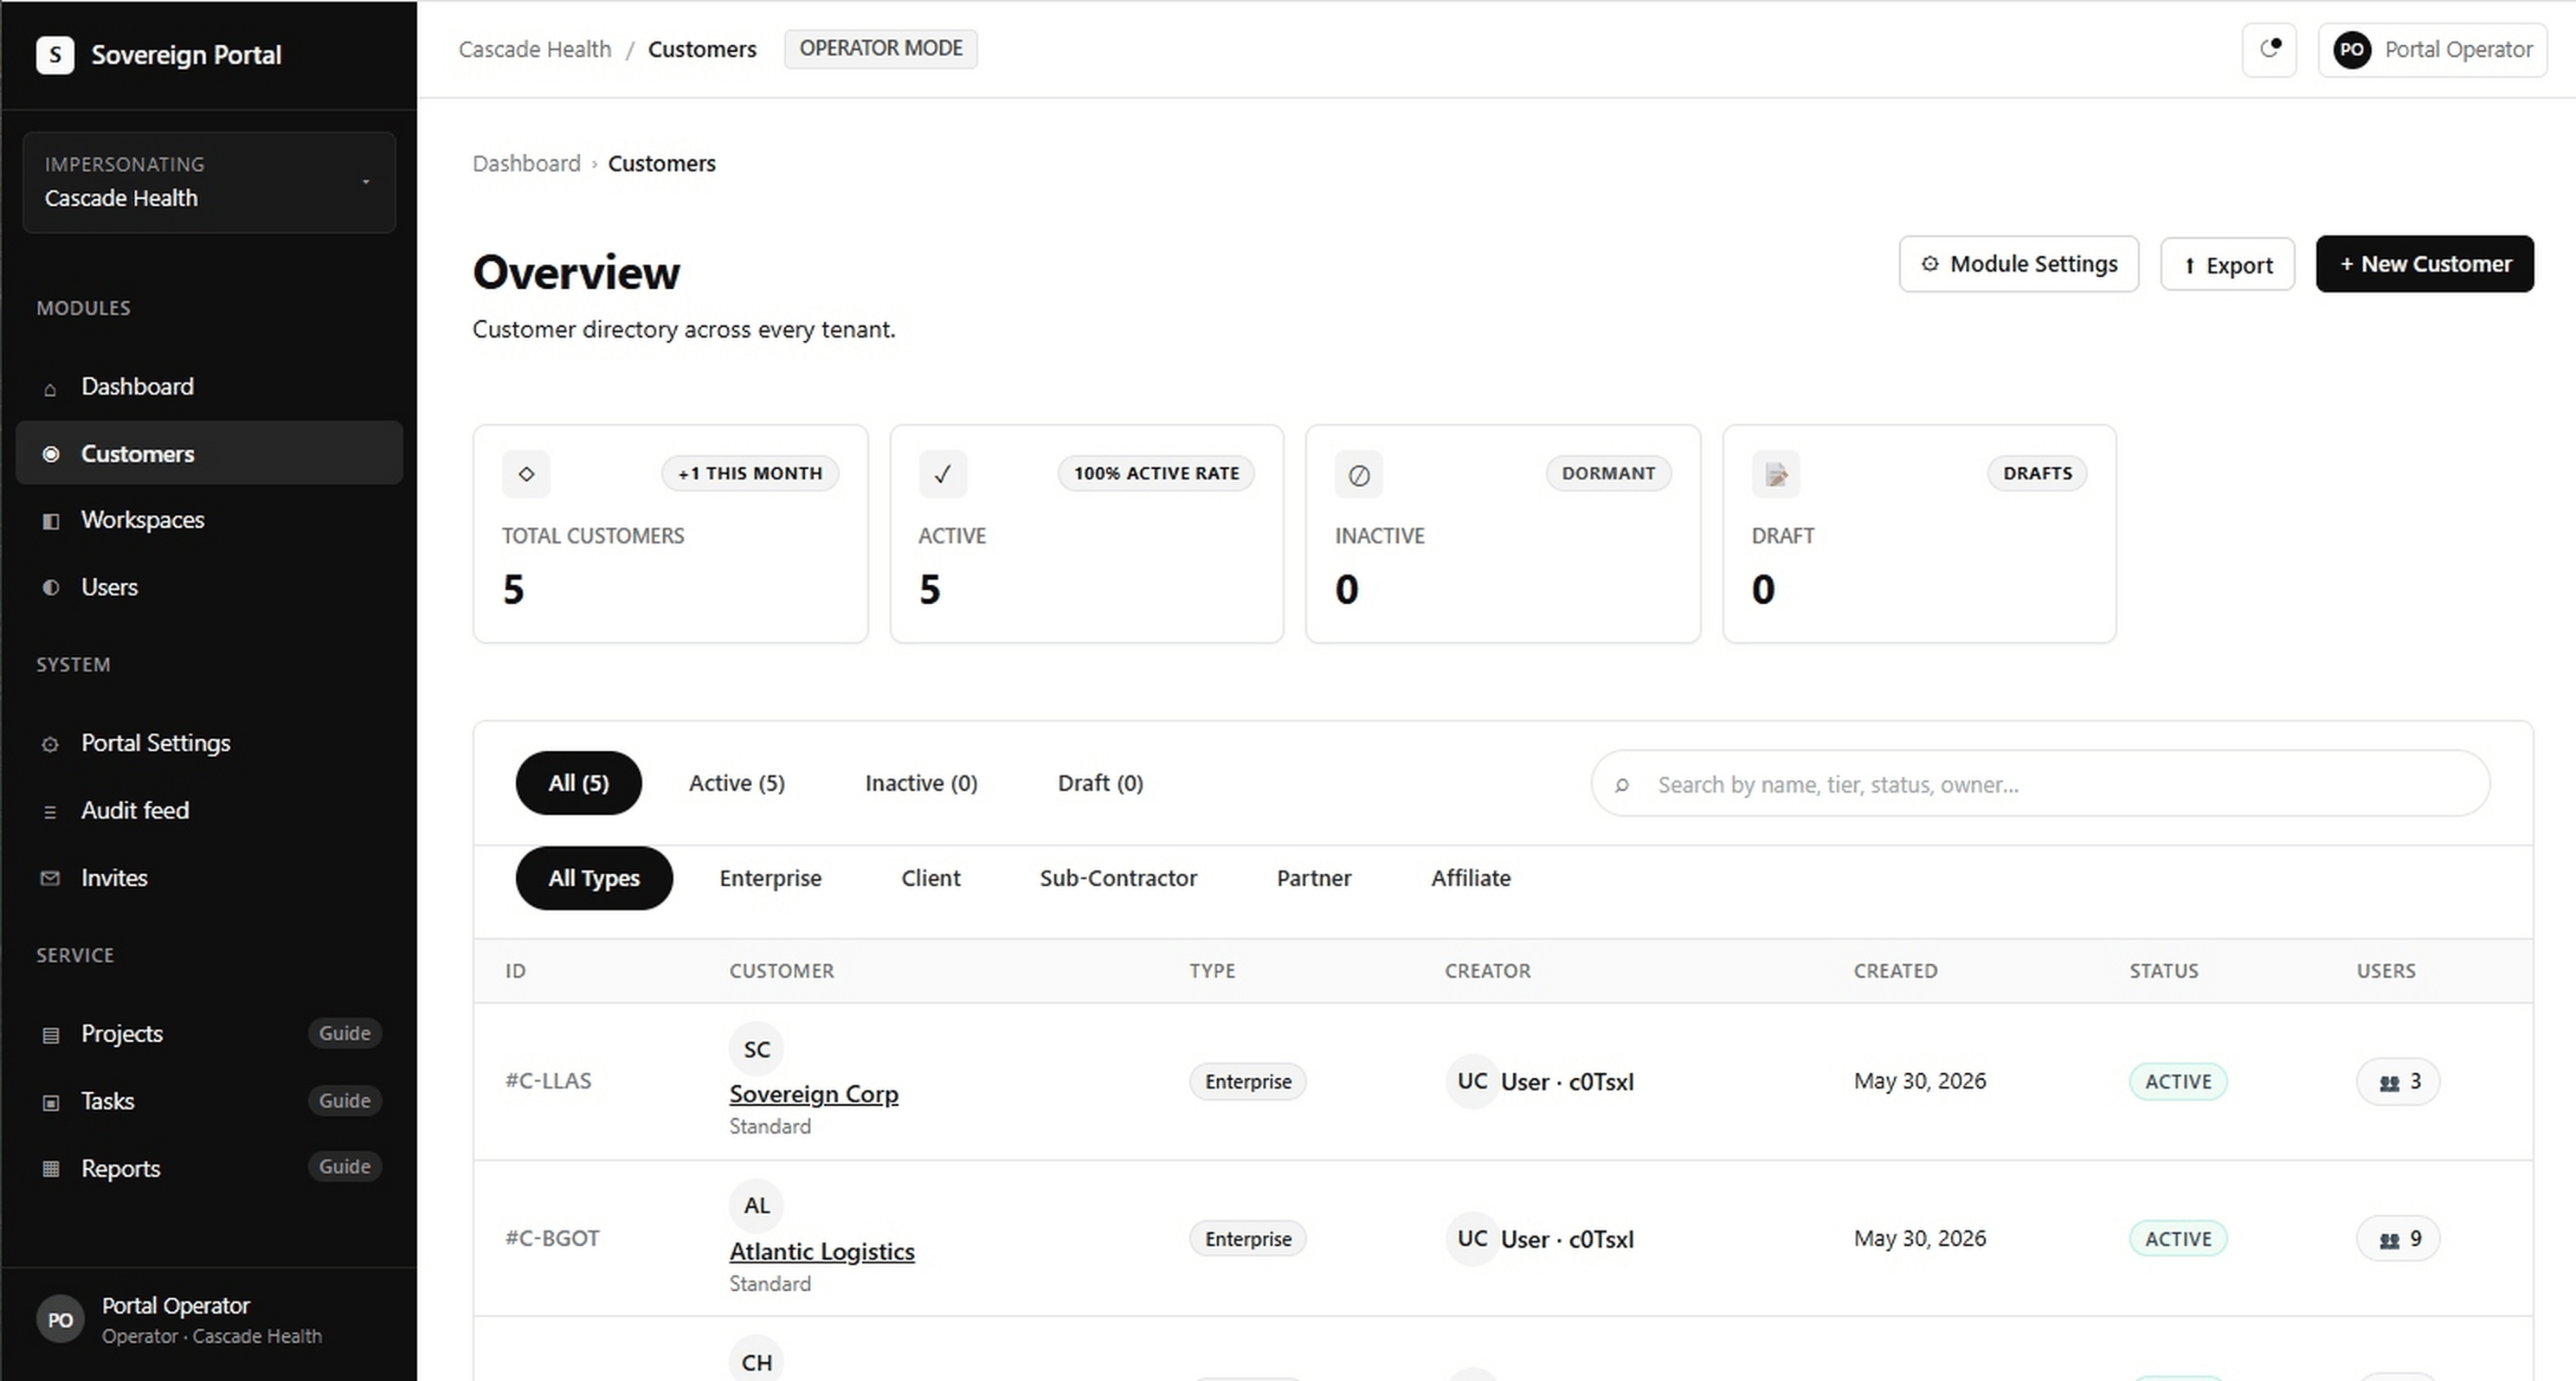Filter by Partner type
This screenshot has width=2576, height=1381.
(x=1313, y=878)
